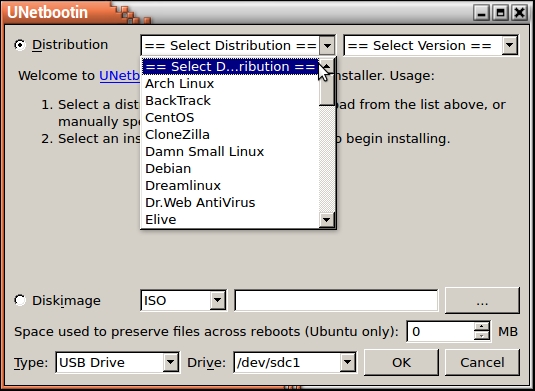Choose Arch Linux from the list
This screenshot has width=535, height=391.
click(x=230, y=84)
